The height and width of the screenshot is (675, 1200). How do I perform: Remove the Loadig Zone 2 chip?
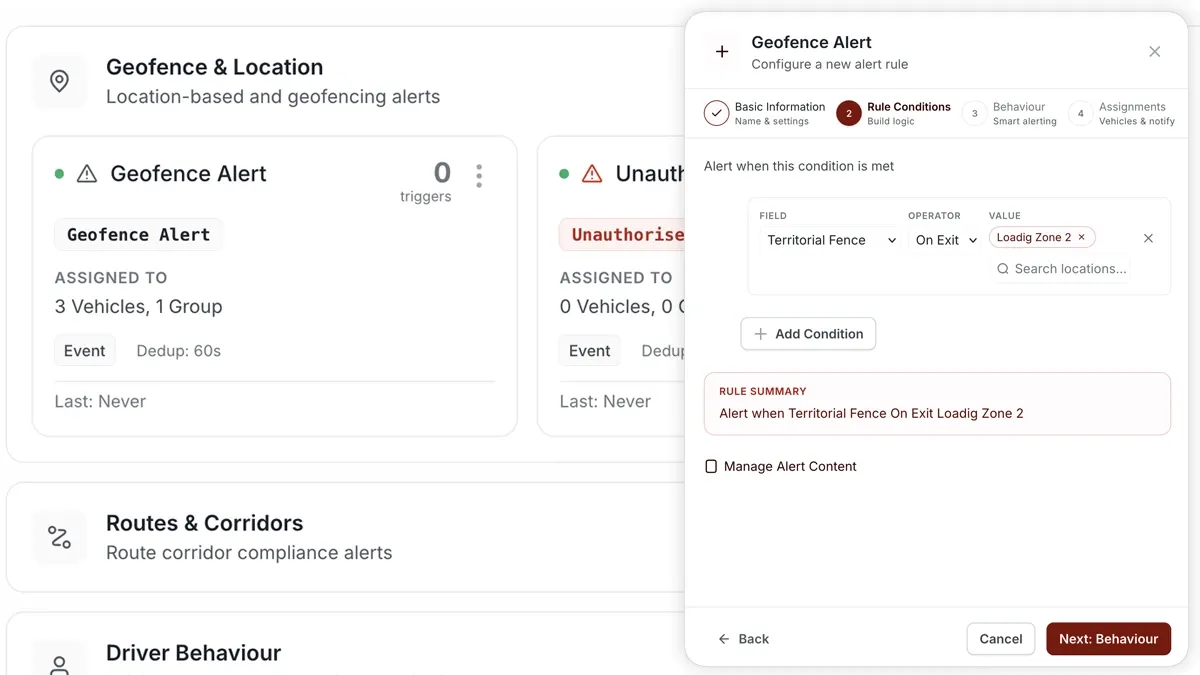(1081, 238)
